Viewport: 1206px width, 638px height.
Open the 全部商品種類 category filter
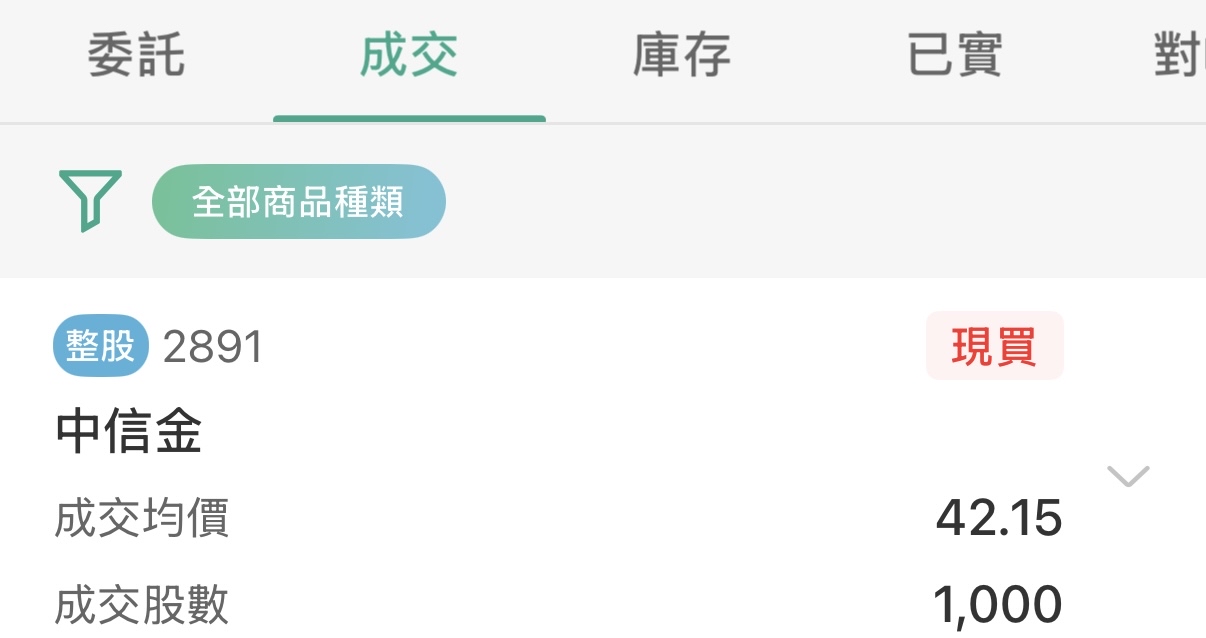point(298,201)
